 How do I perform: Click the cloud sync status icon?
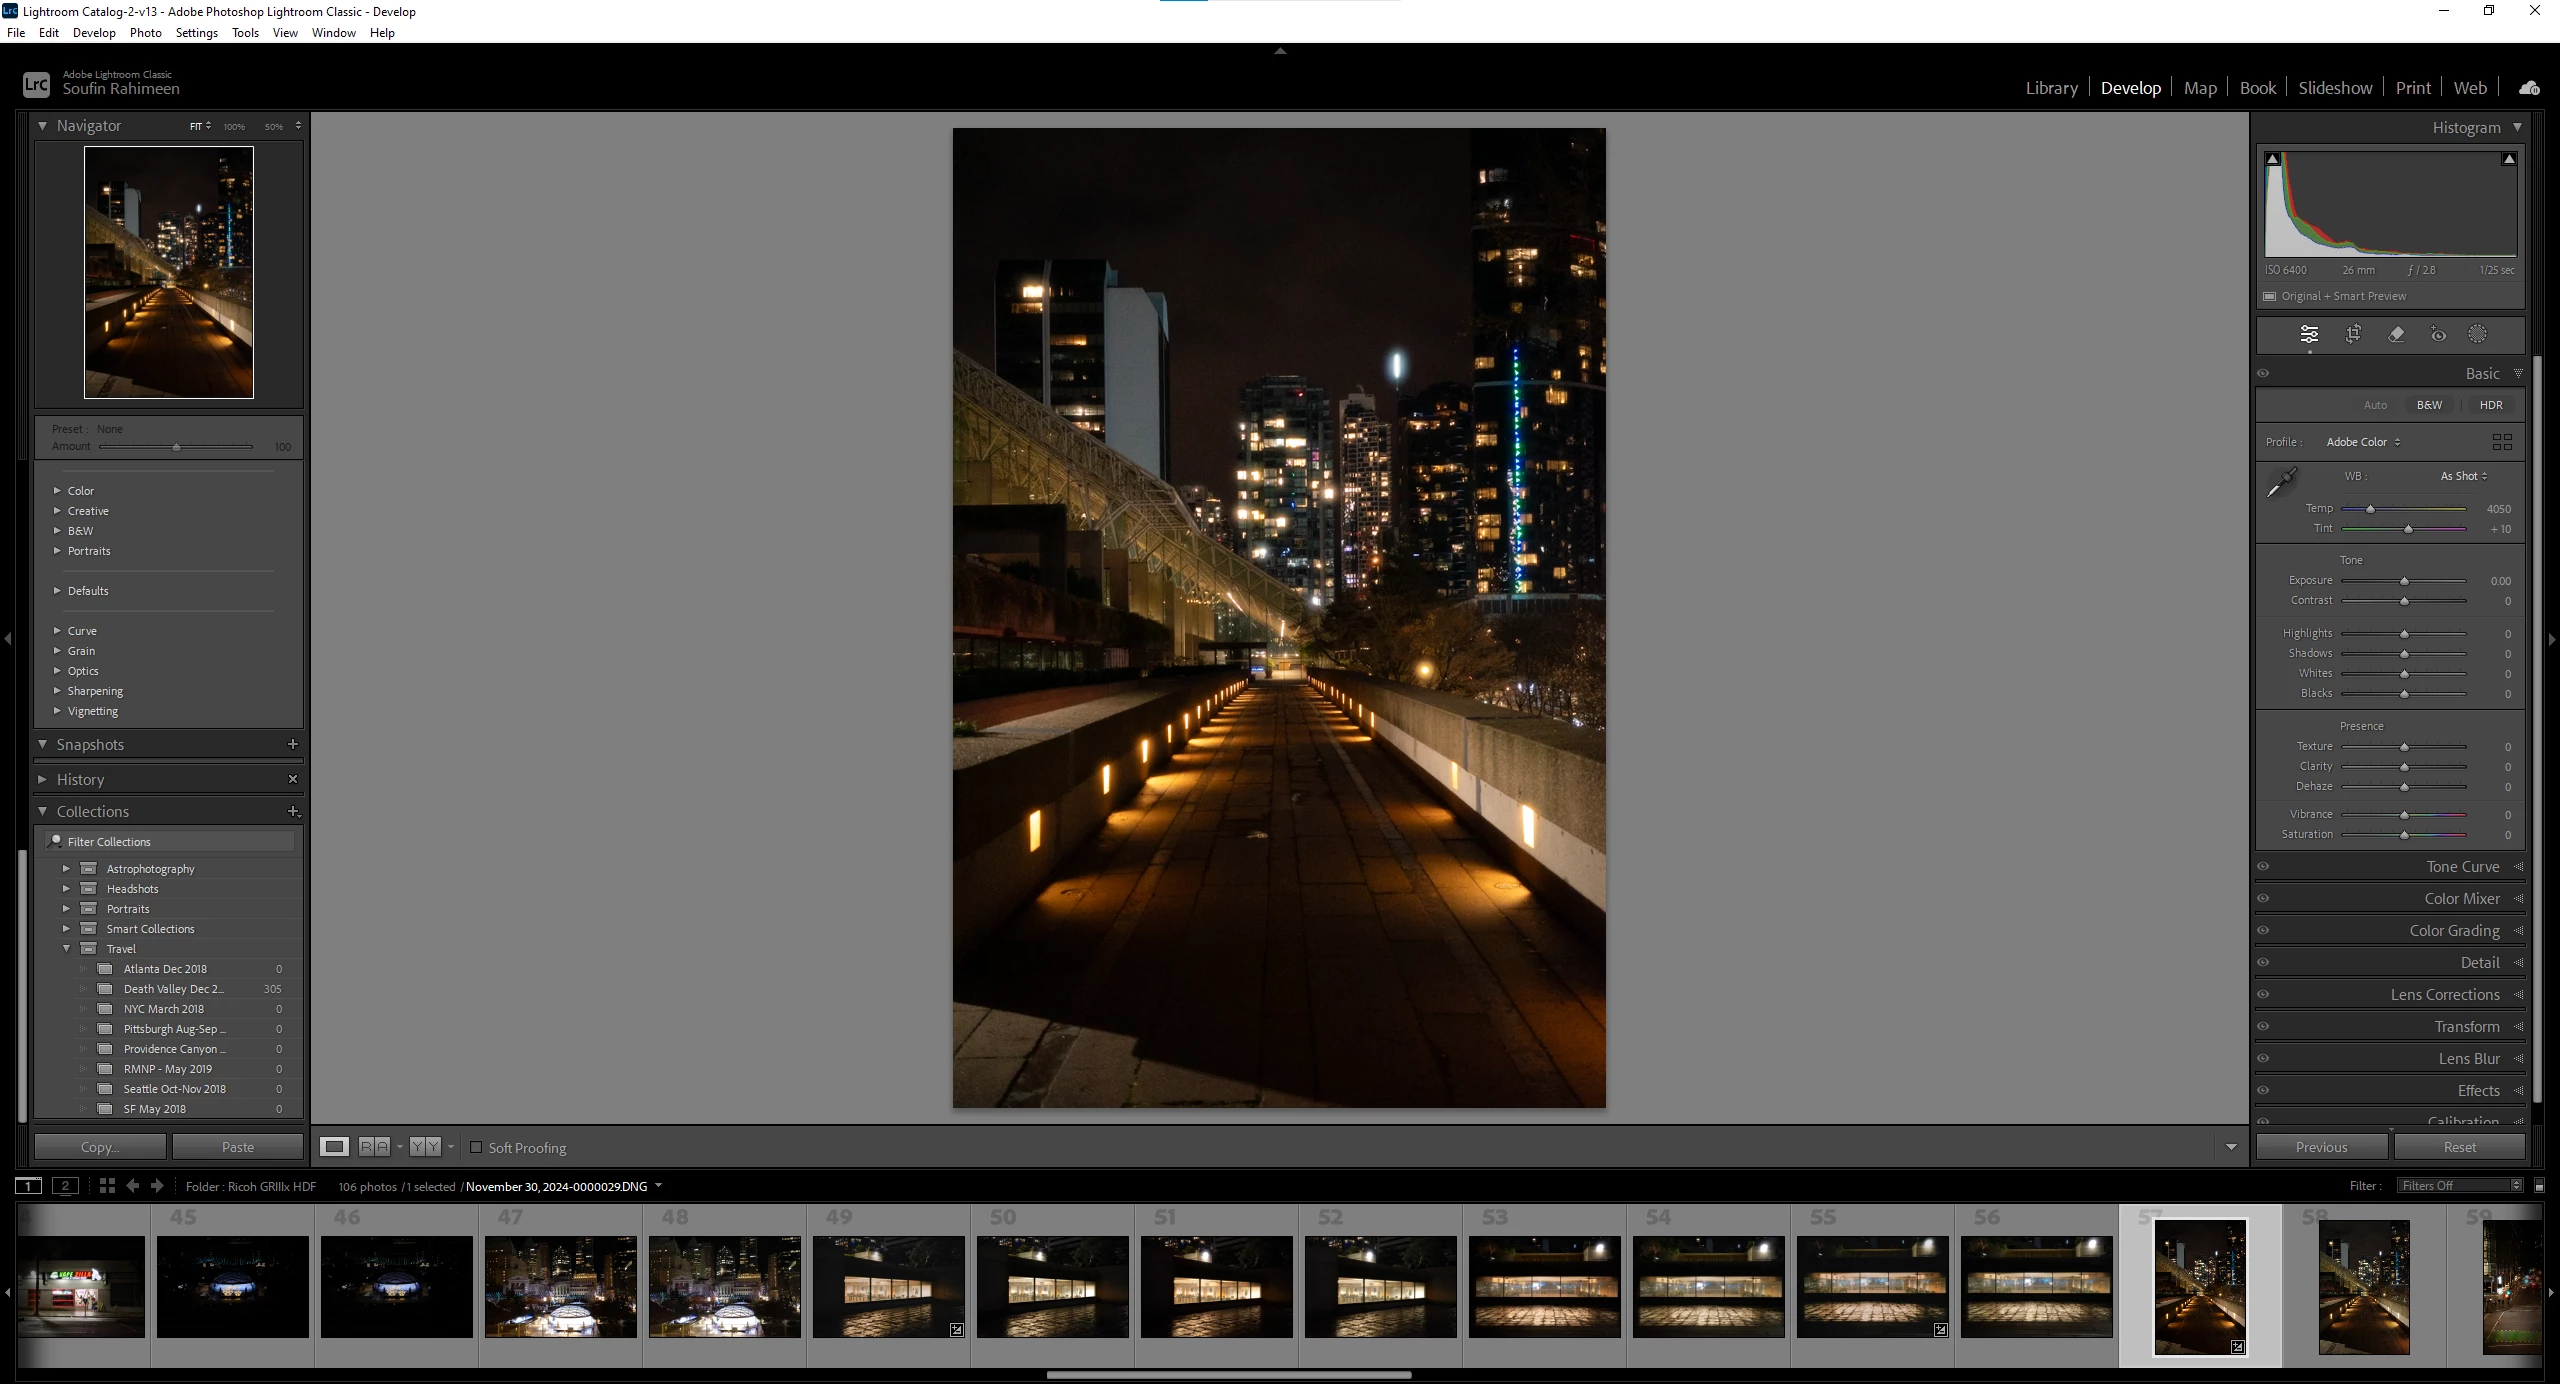click(x=2529, y=88)
